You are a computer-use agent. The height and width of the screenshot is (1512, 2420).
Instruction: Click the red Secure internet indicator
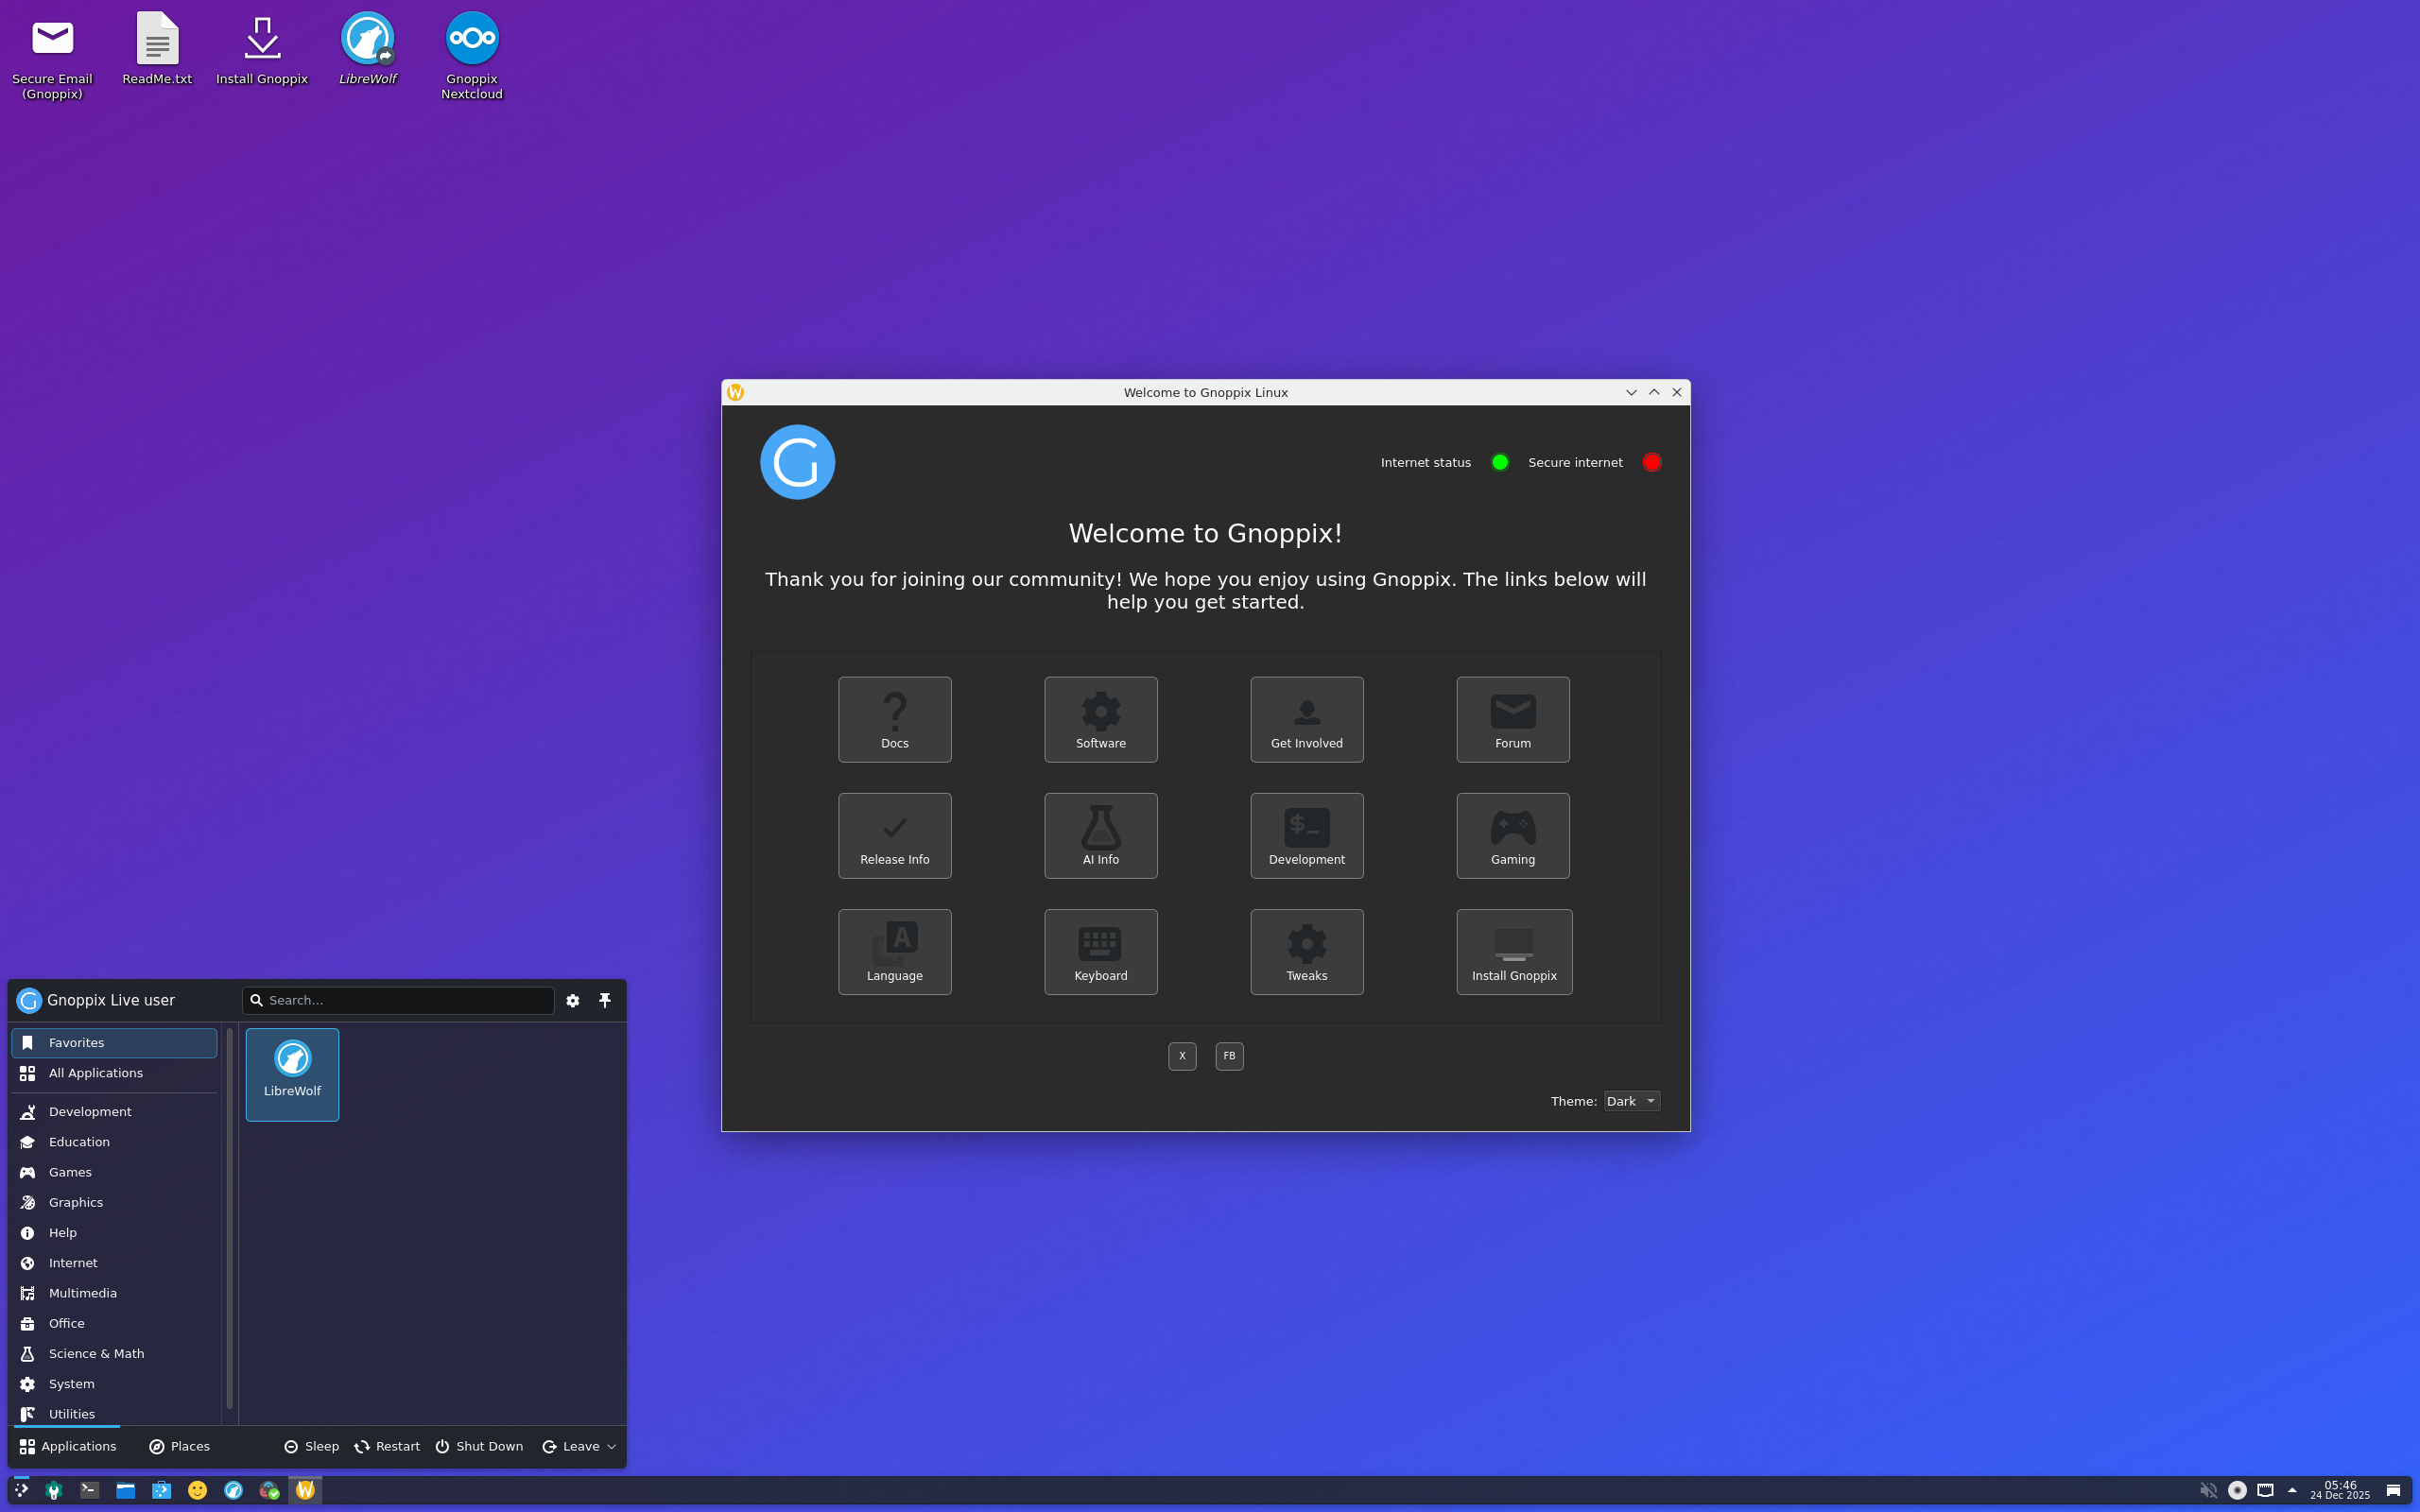pos(1652,462)
